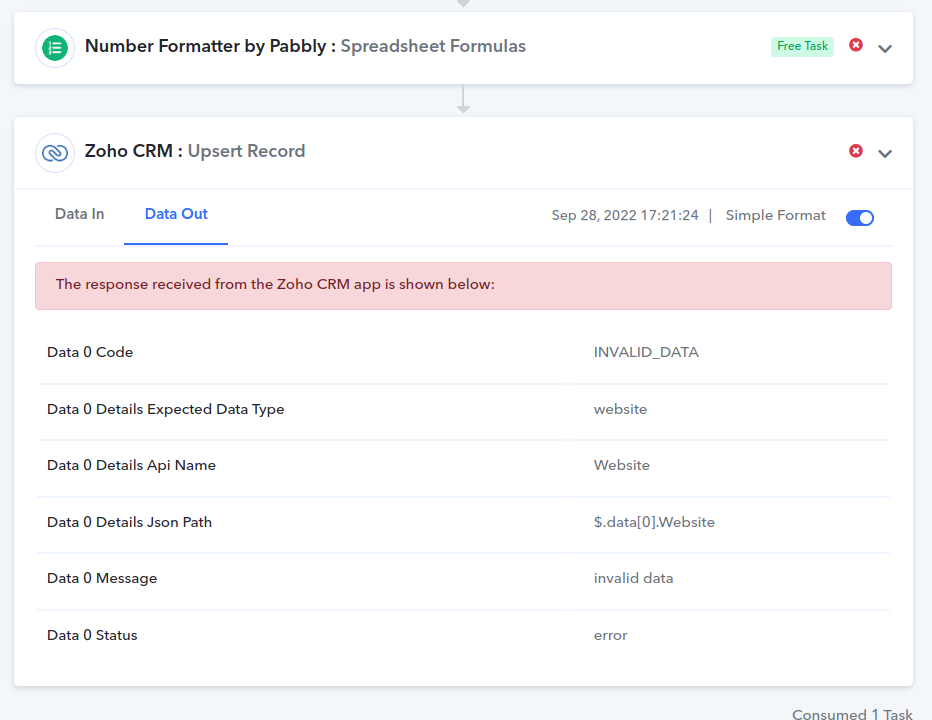Click the Consumed 1 Task text
932x720 pixels.
click(x=852, y=713)
